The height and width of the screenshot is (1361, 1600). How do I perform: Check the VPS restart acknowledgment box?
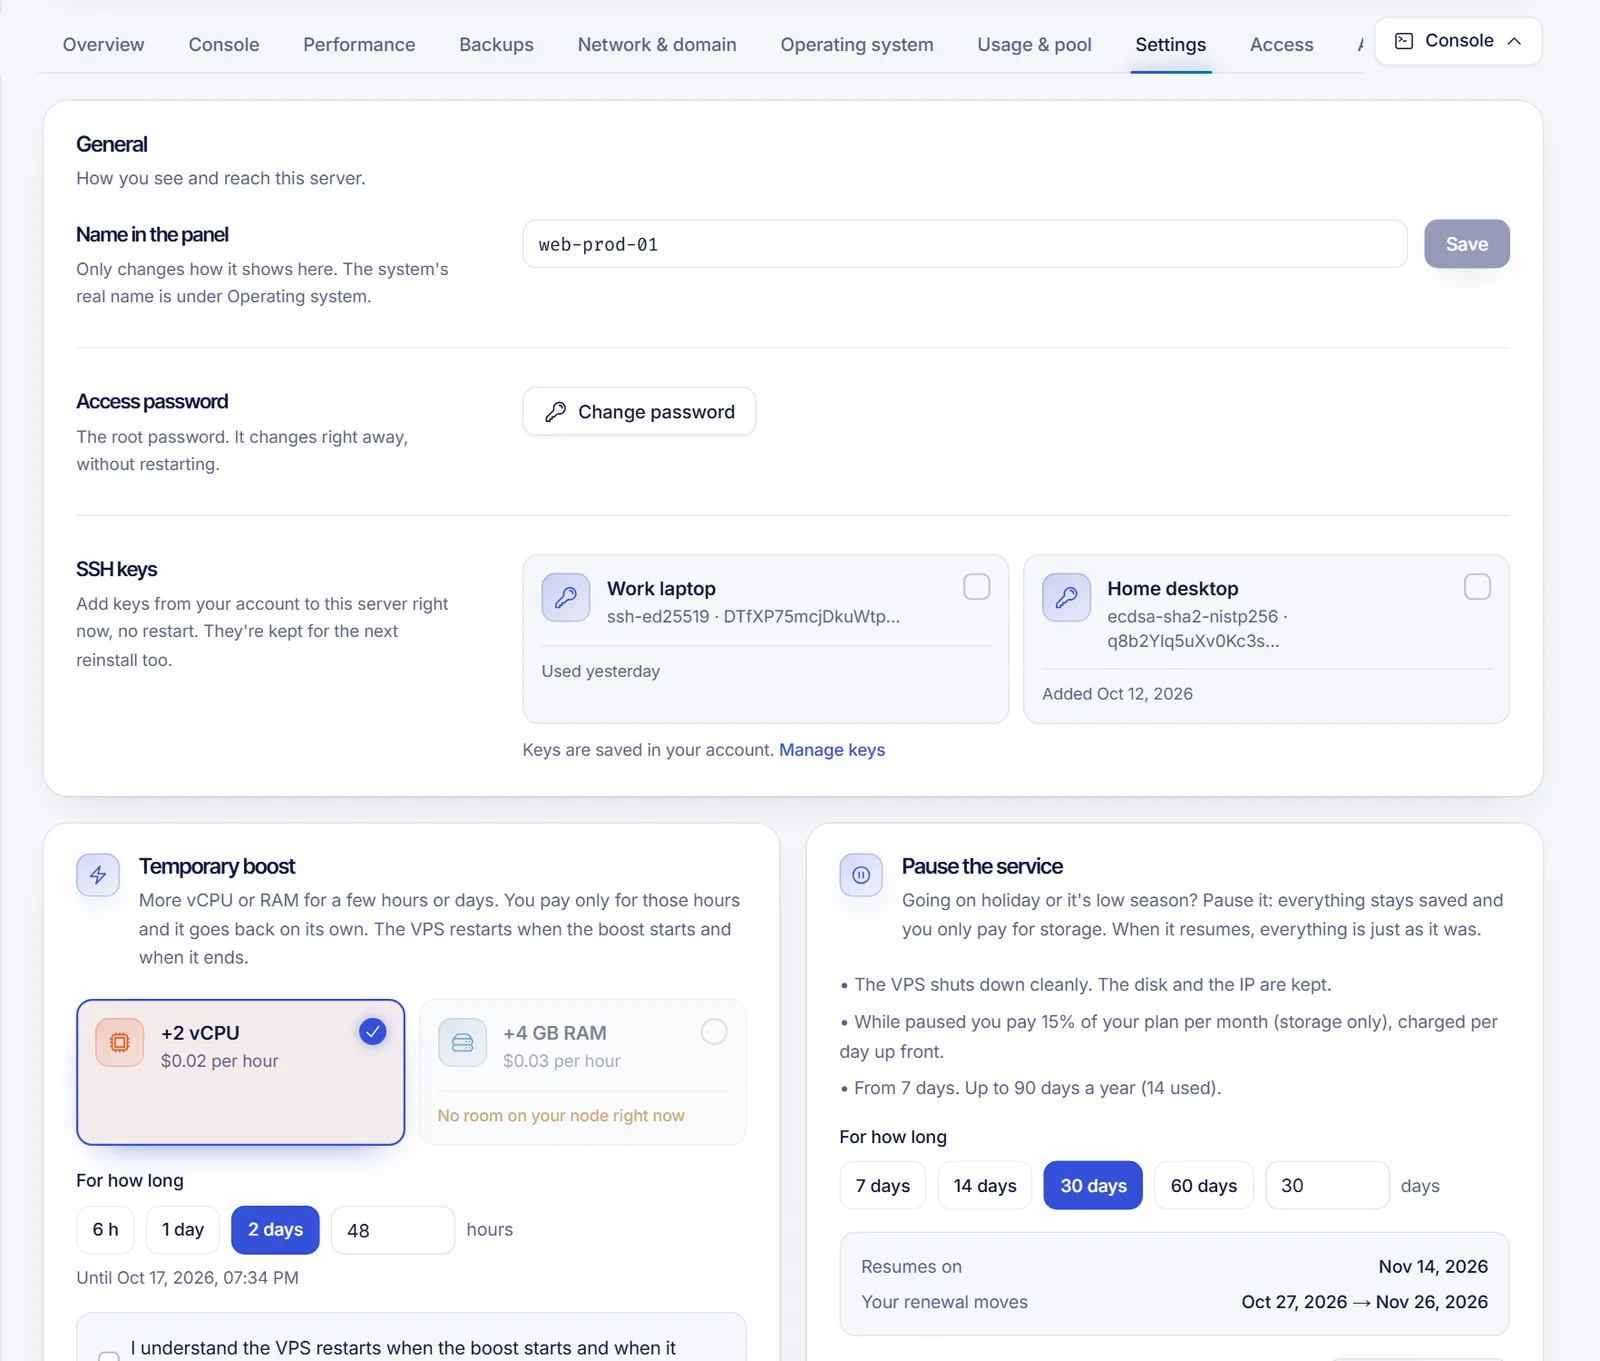point(109,1355)
